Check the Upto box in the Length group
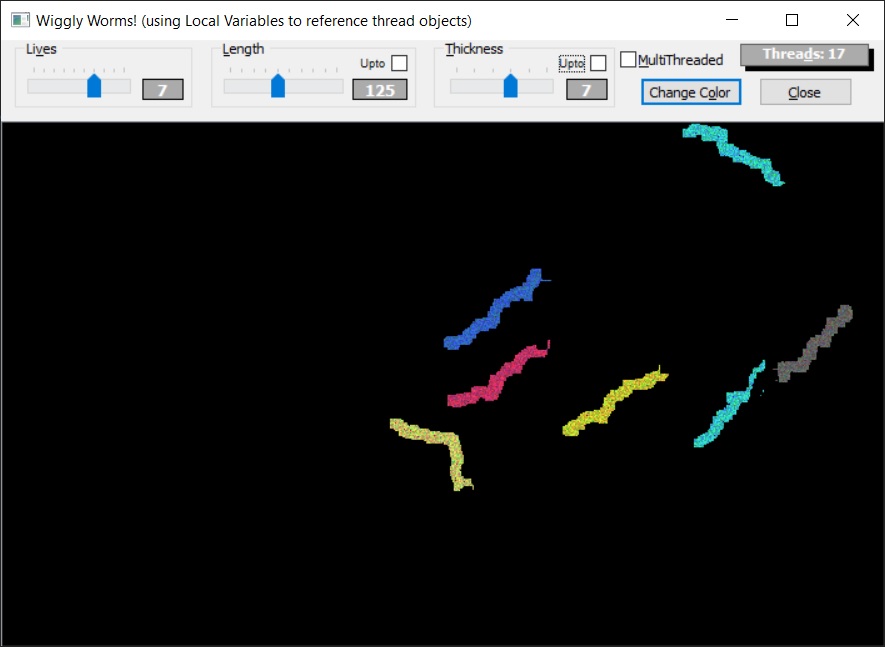The width and height of the screenshot is (885, 647). coord(398,62)
